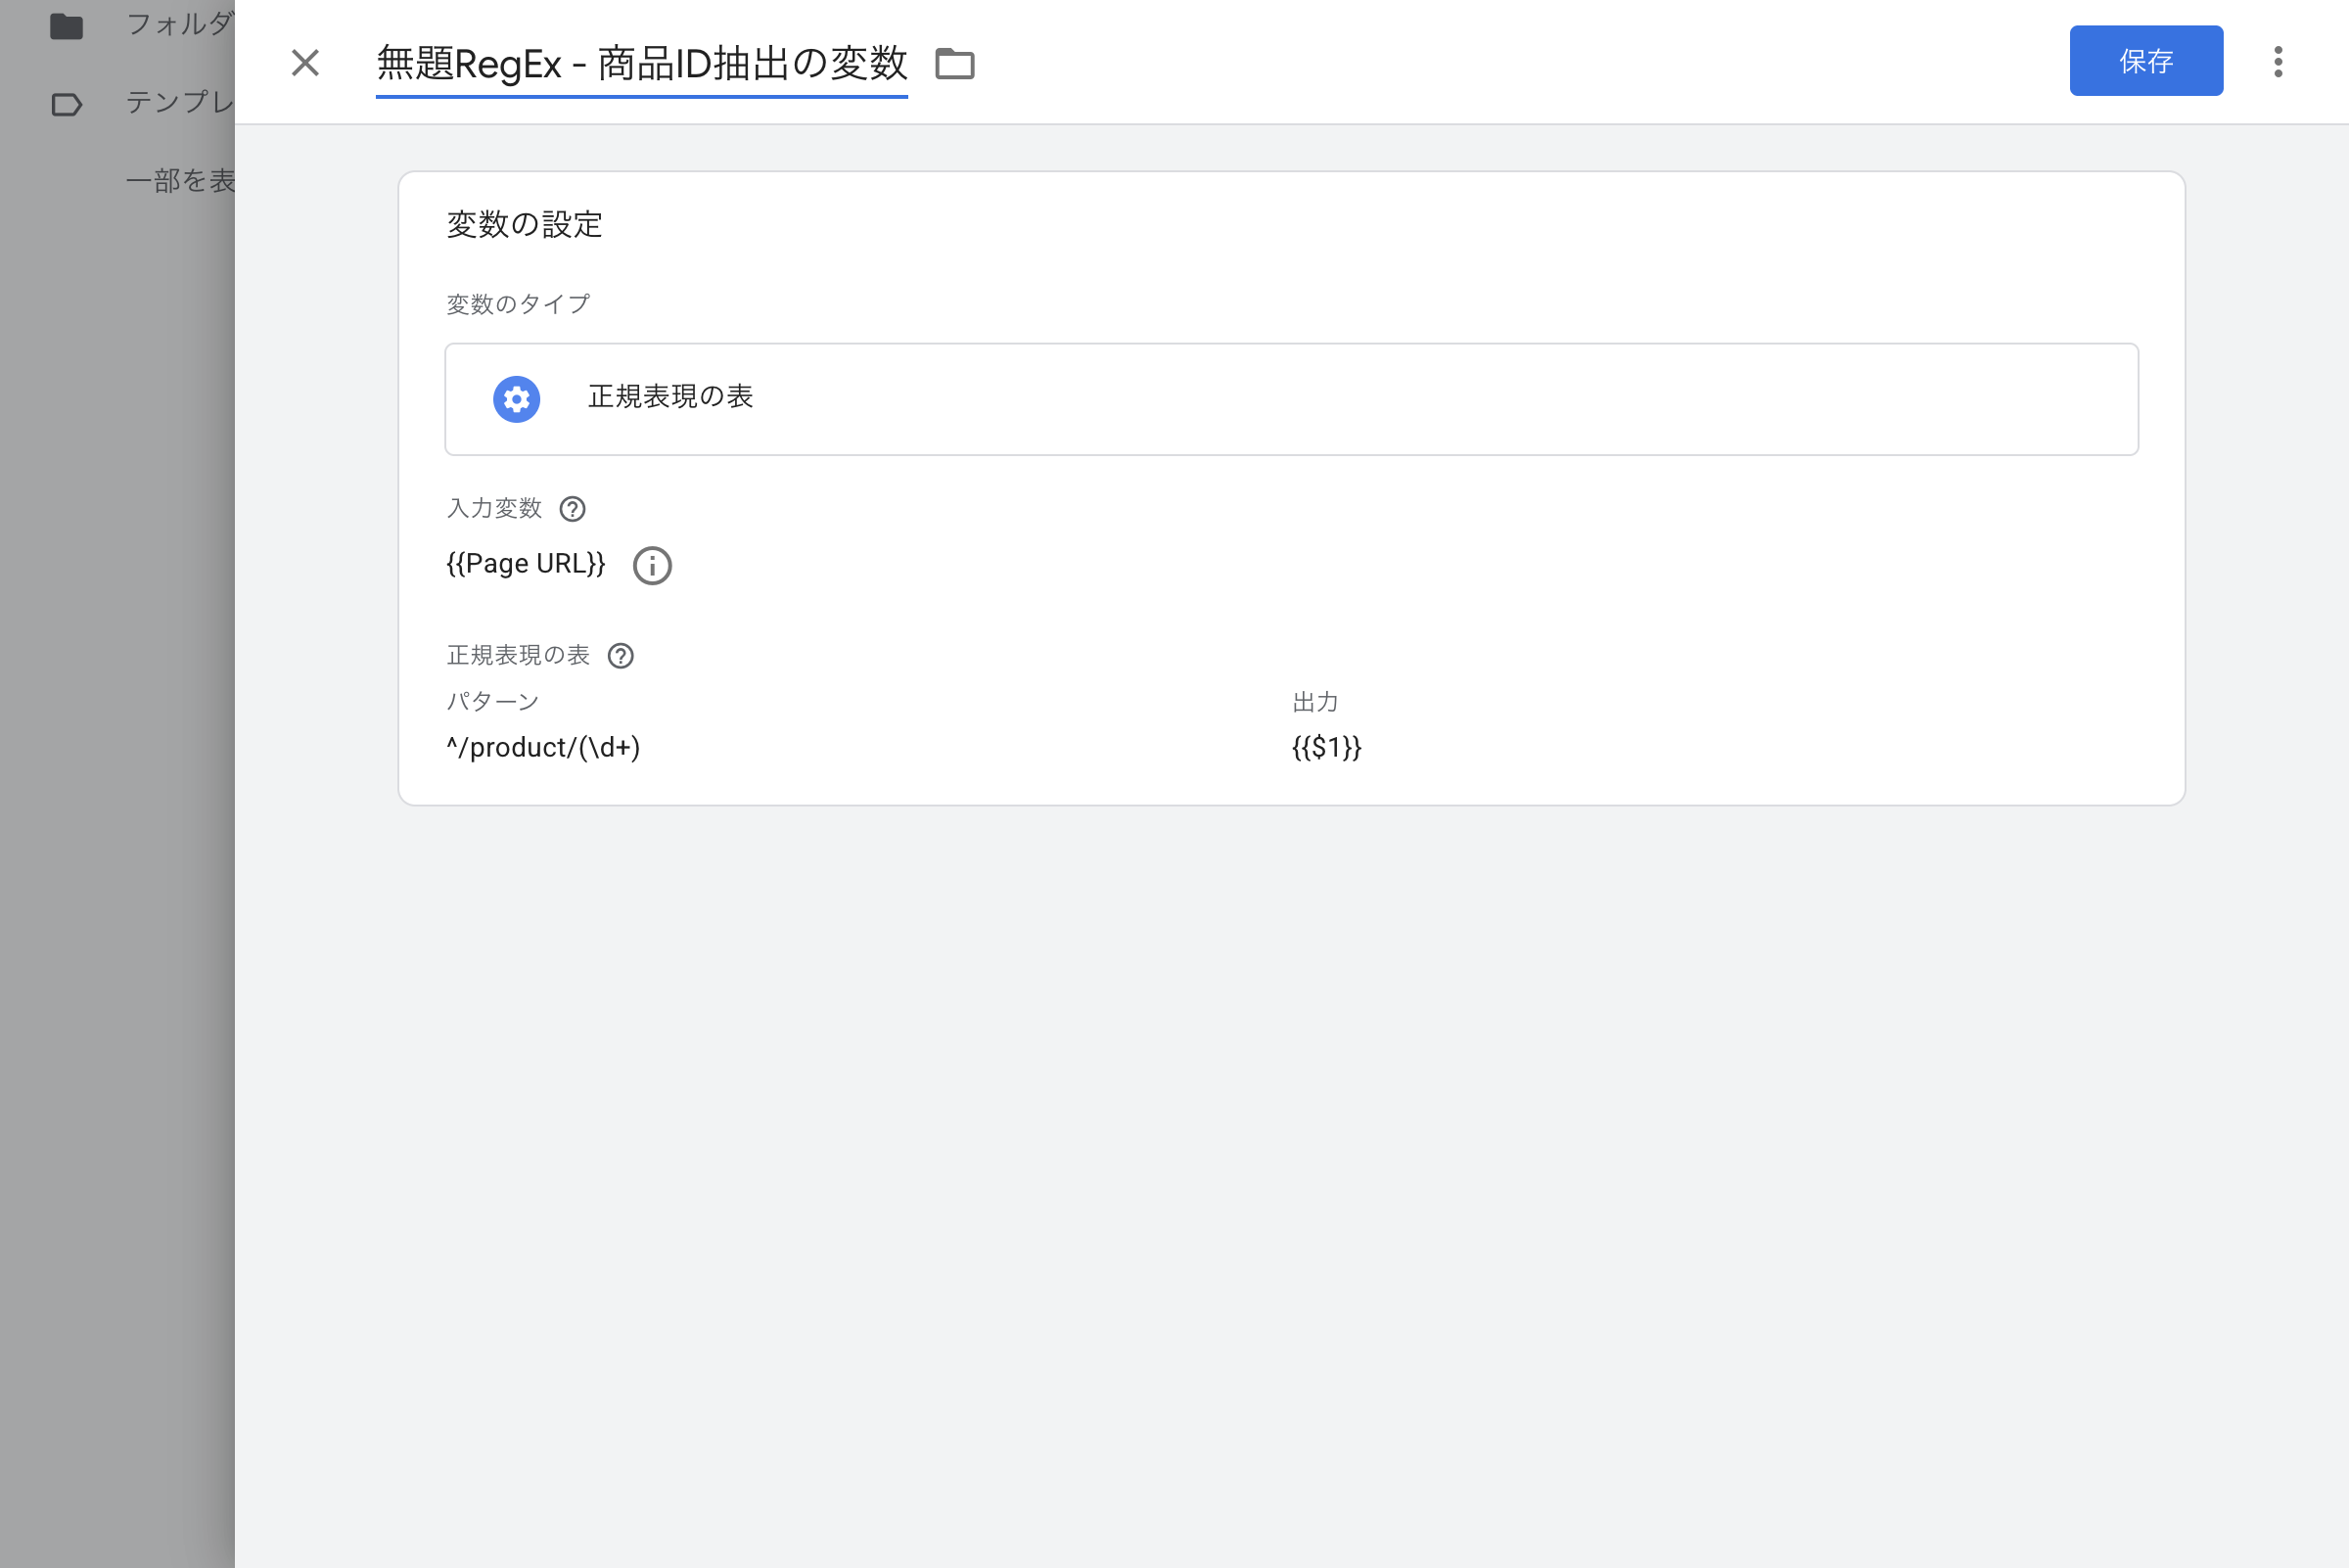This screenshot has height=1568, width=2349.
Task: Click the 変数の設定 heading
Action: 524,224
